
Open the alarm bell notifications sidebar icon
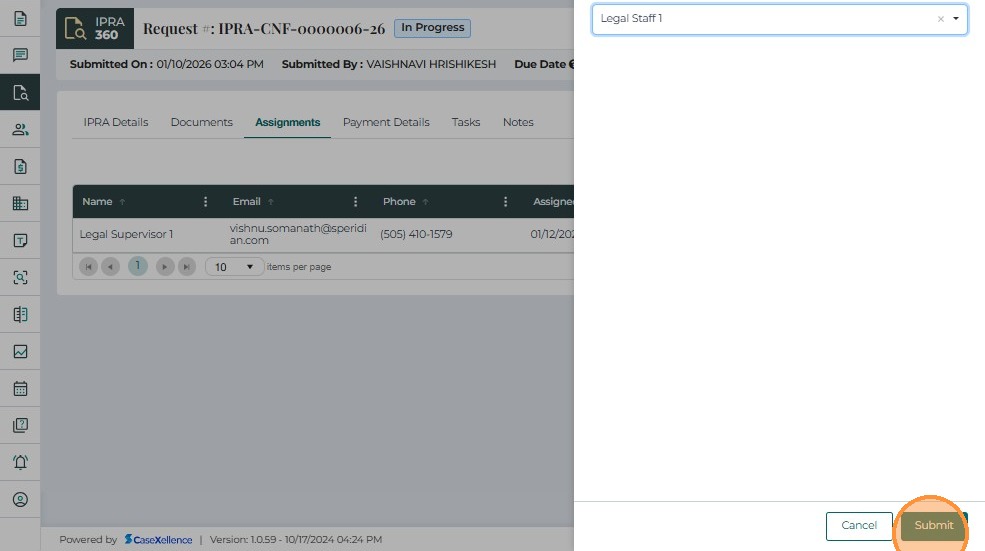20,462
